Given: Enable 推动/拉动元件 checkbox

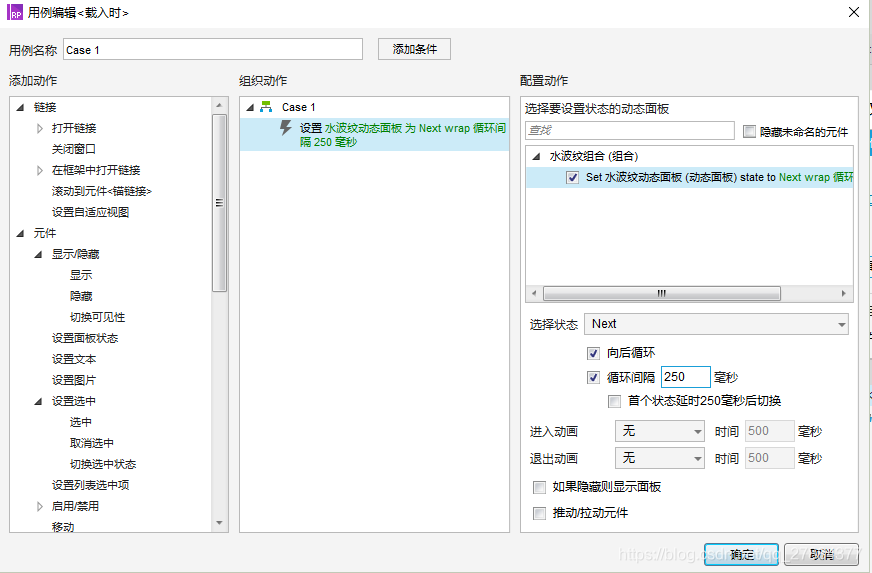Looking at the screenshot, I should tap(539, 513).
